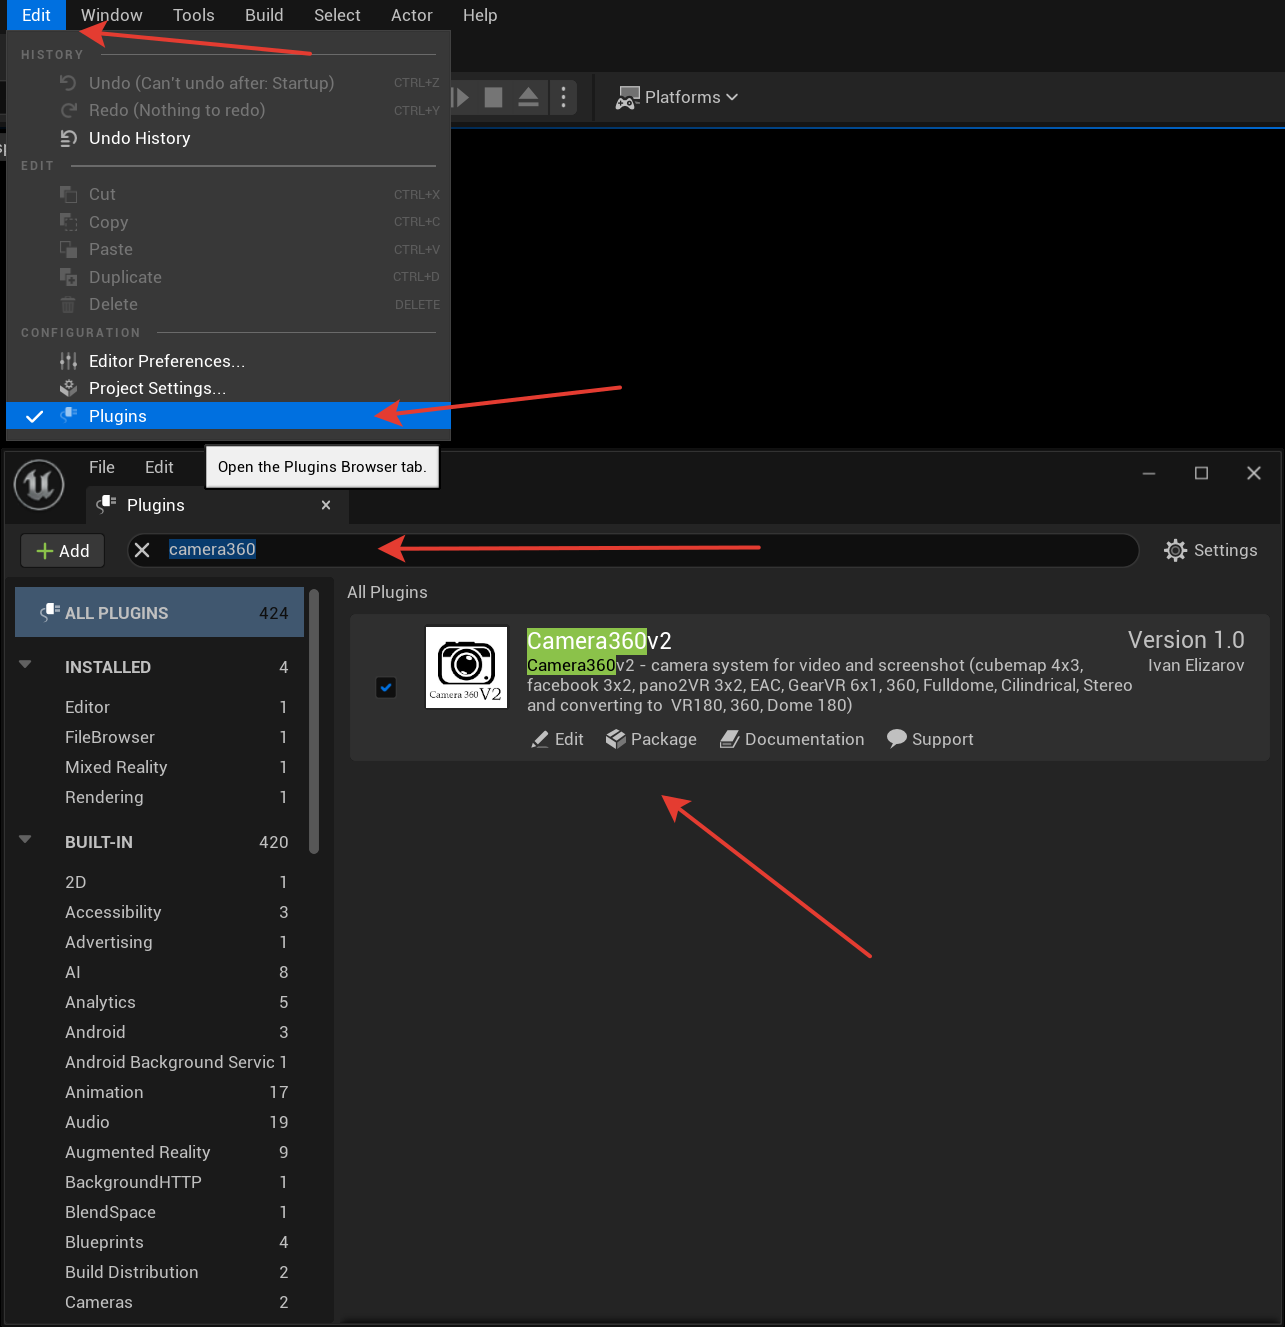Image resolution: width=1285 pixels, height=1327 pixels.
Task: Open the Platforms dropdown
Action: (677, 97)
